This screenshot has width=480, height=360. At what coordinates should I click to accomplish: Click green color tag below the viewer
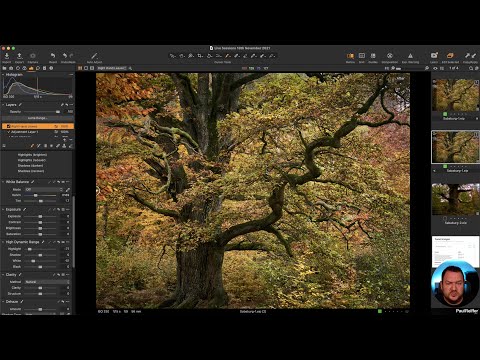tap(380, 311)
